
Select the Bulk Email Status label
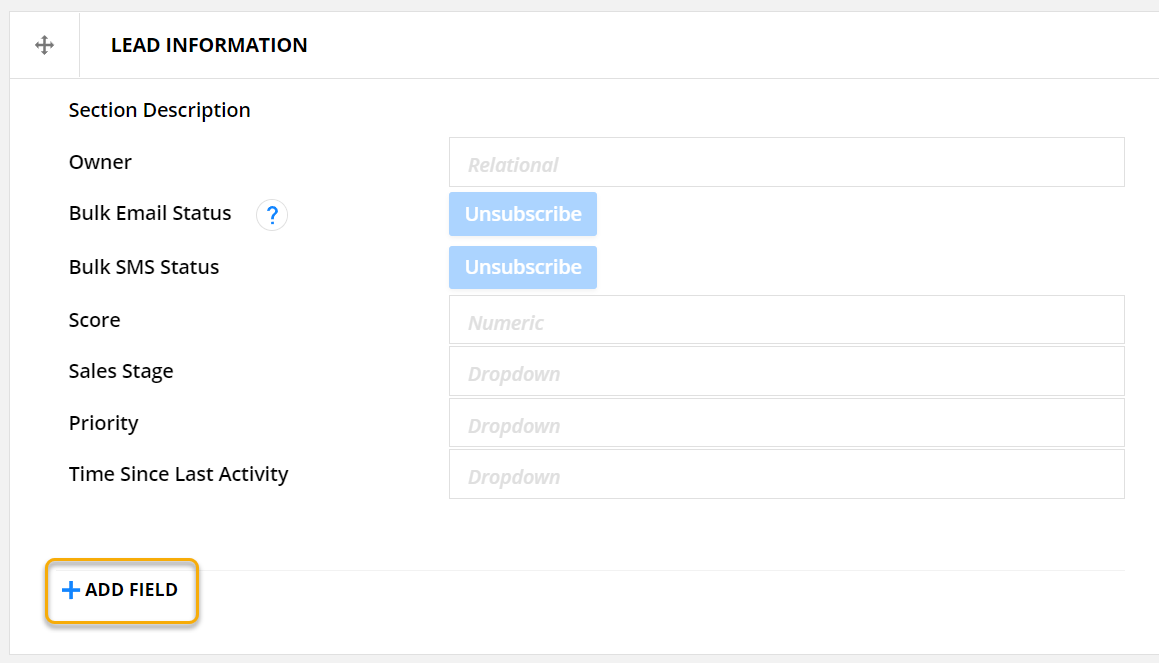click(x=150, y=213)
